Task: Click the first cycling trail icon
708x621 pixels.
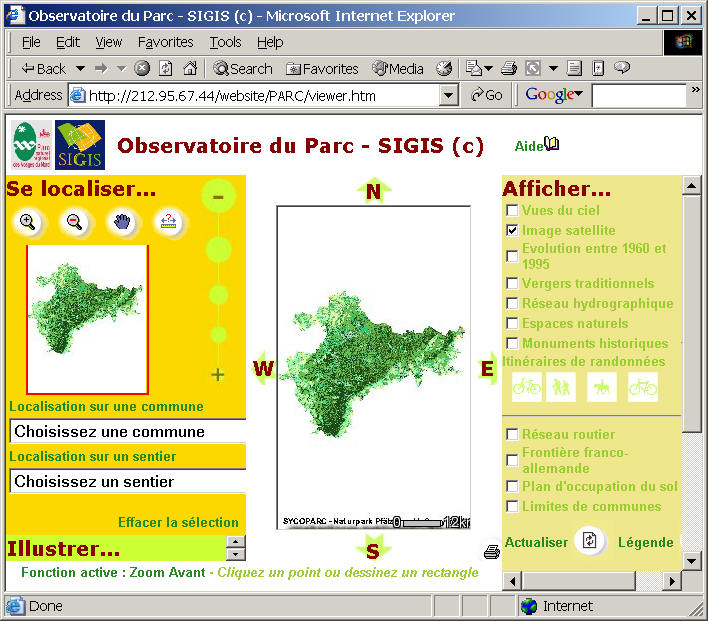Action: (527, 387)
